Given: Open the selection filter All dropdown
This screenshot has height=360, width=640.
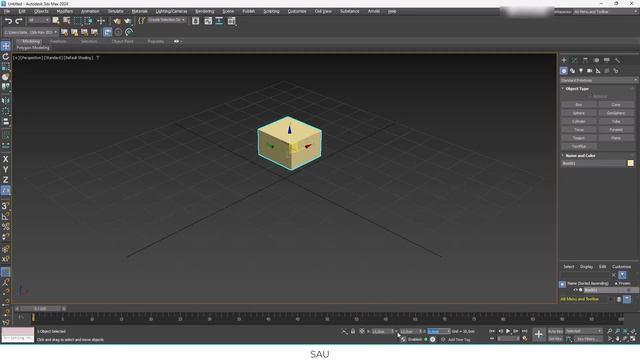Looking at the screenshot, I should 39,20.
